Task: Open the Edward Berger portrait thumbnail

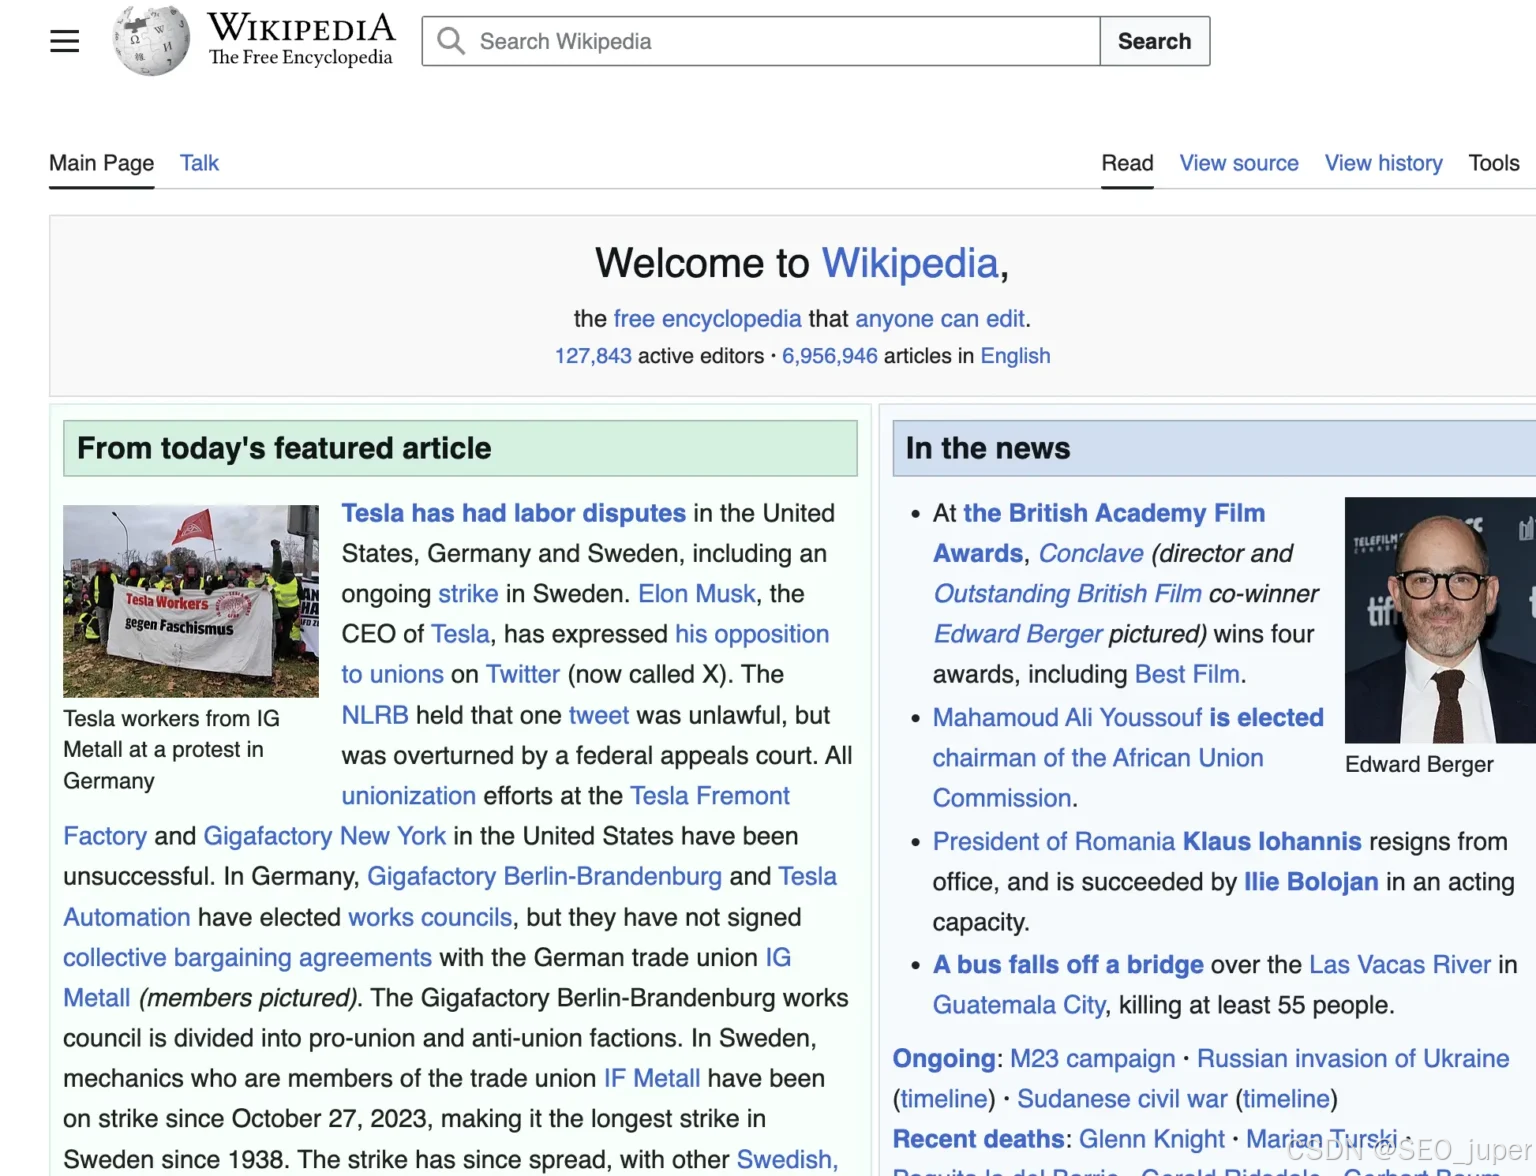Action: (x=1440, y=620)
